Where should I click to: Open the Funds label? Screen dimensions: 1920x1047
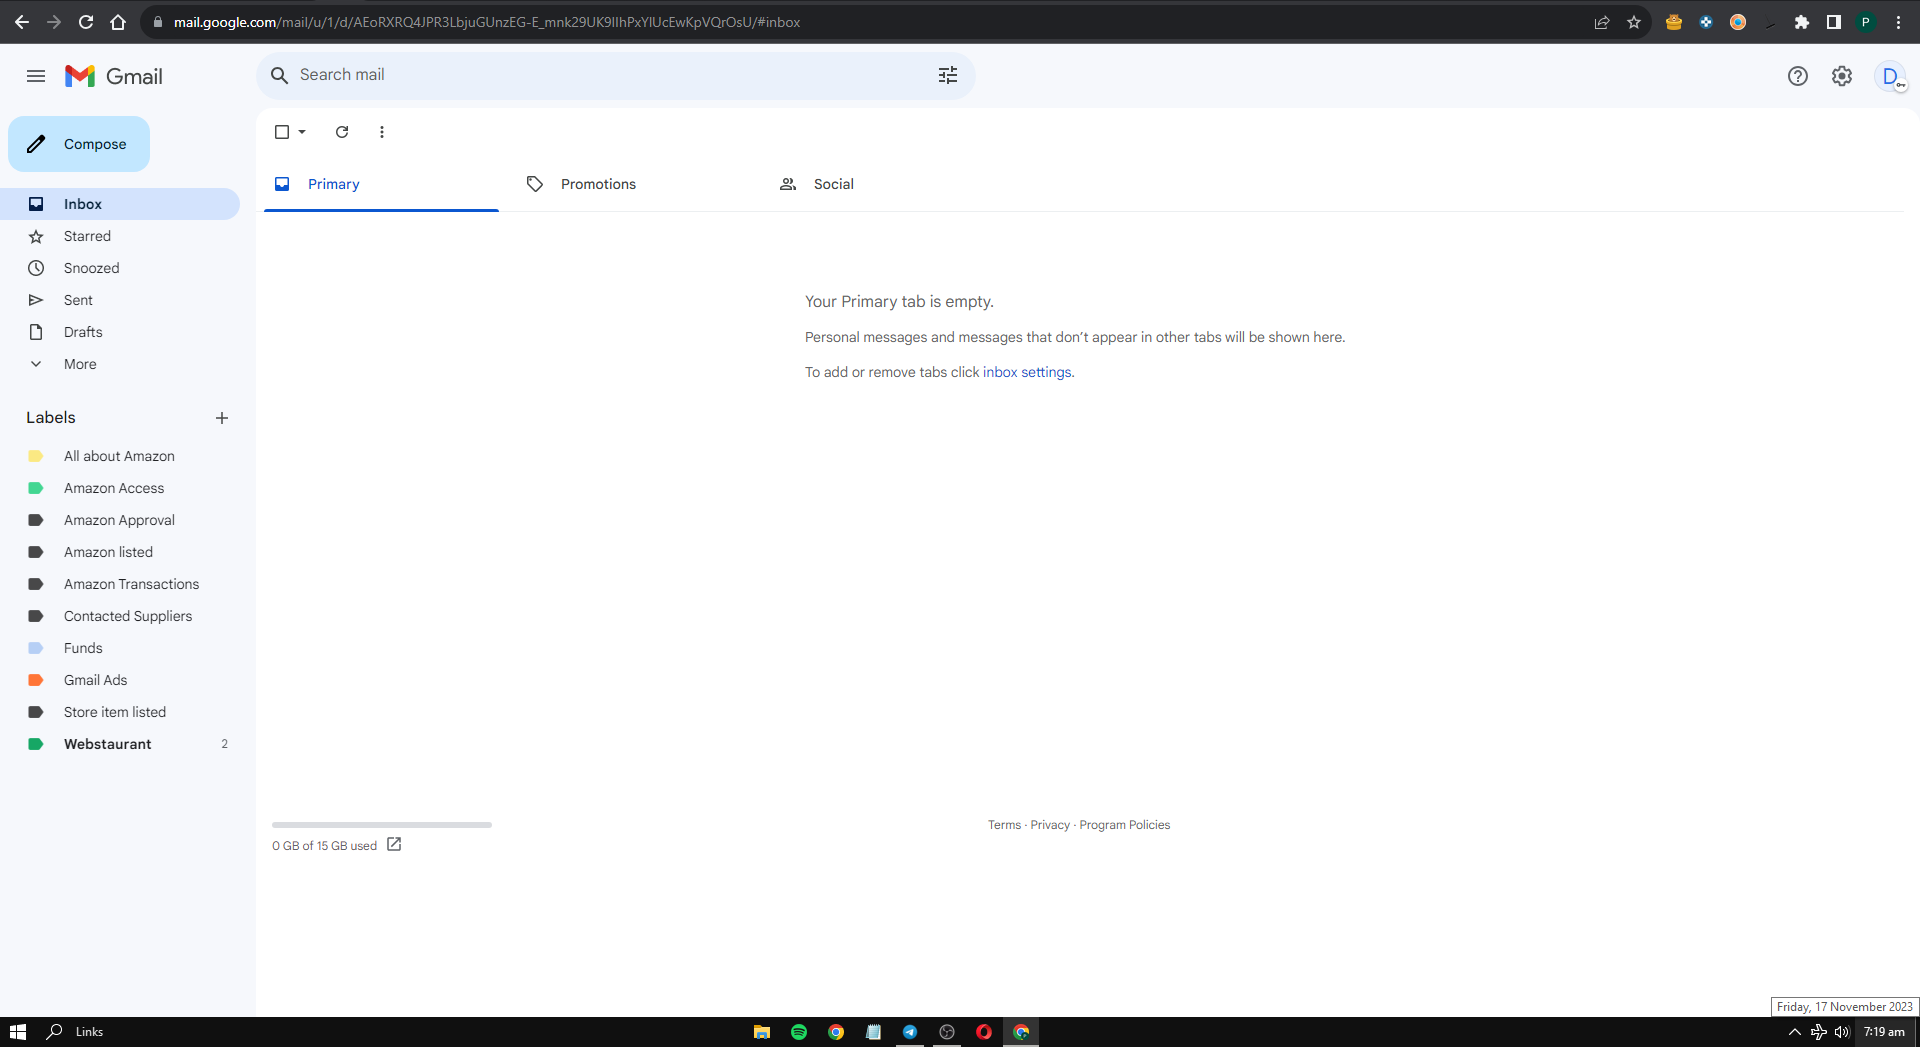tap(120, 648)
